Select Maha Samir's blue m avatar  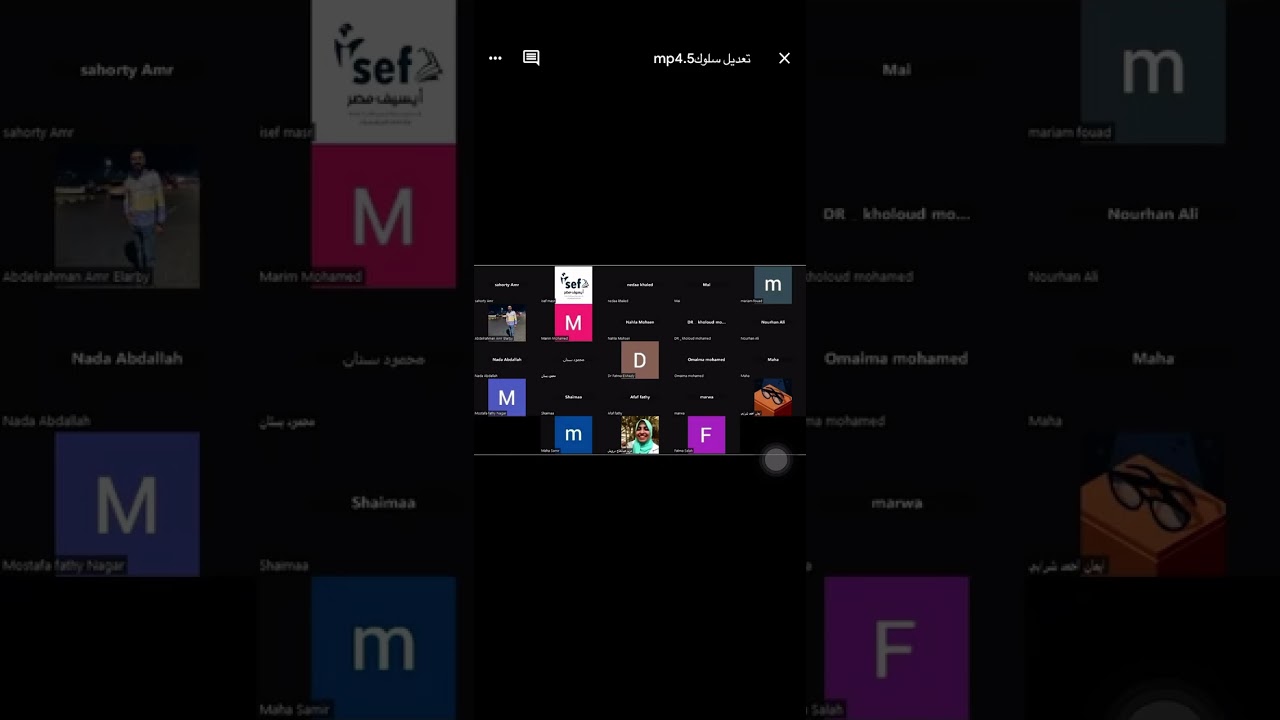[x=573, y=435]
